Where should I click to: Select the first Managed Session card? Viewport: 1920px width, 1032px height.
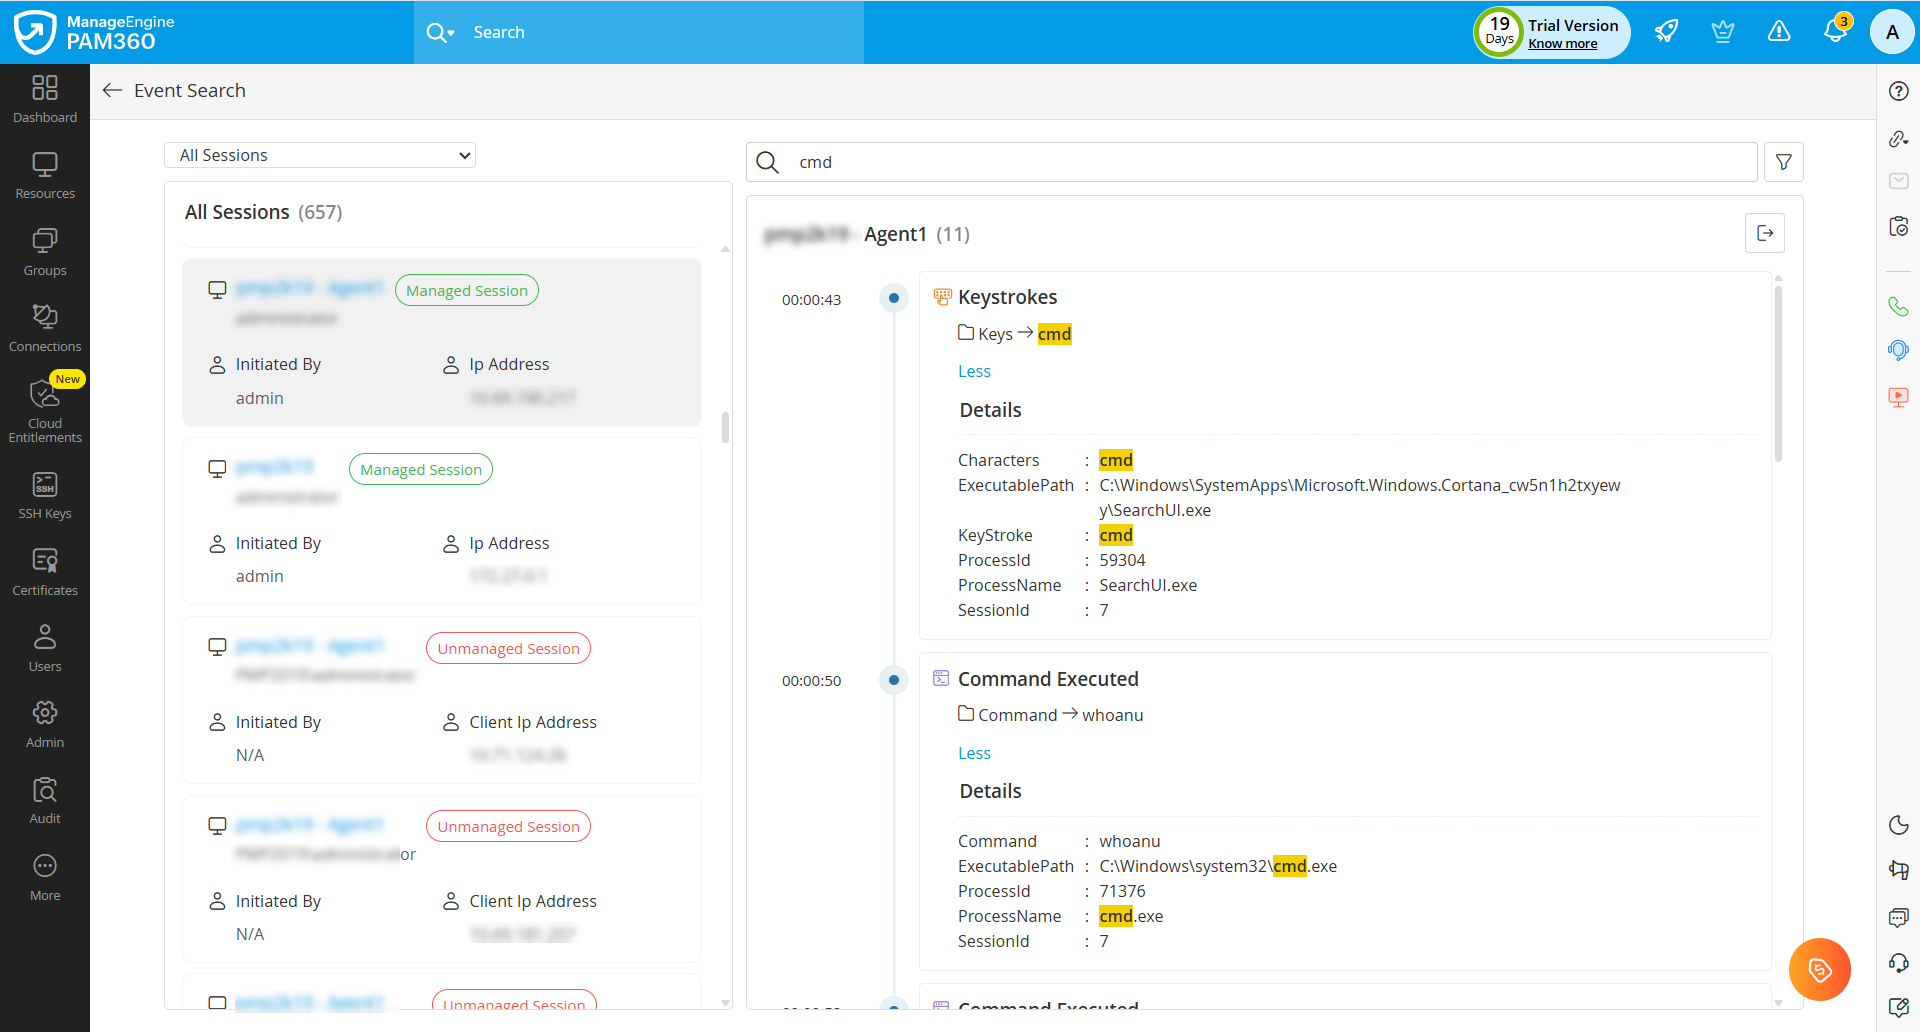click(442, 342)
